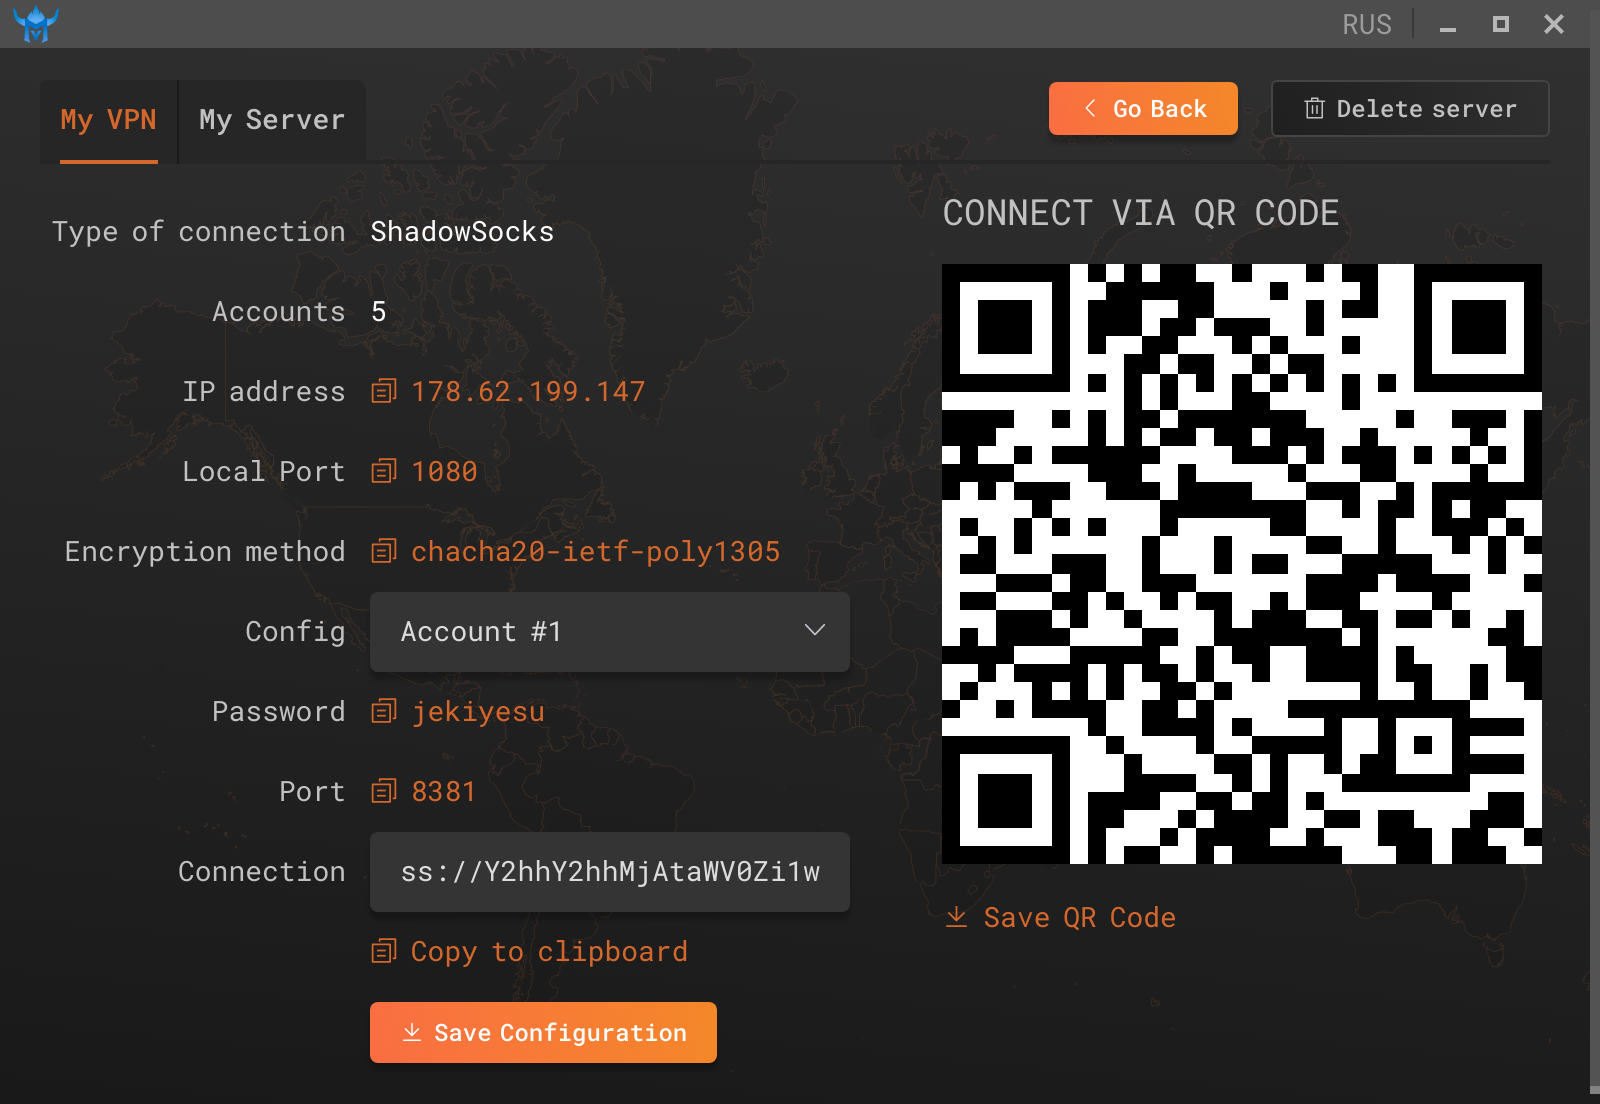This screenshot has width=1600, height=1104.
Task: Click the ShadowSocks connection type text
Action: [x=462, y=231]
